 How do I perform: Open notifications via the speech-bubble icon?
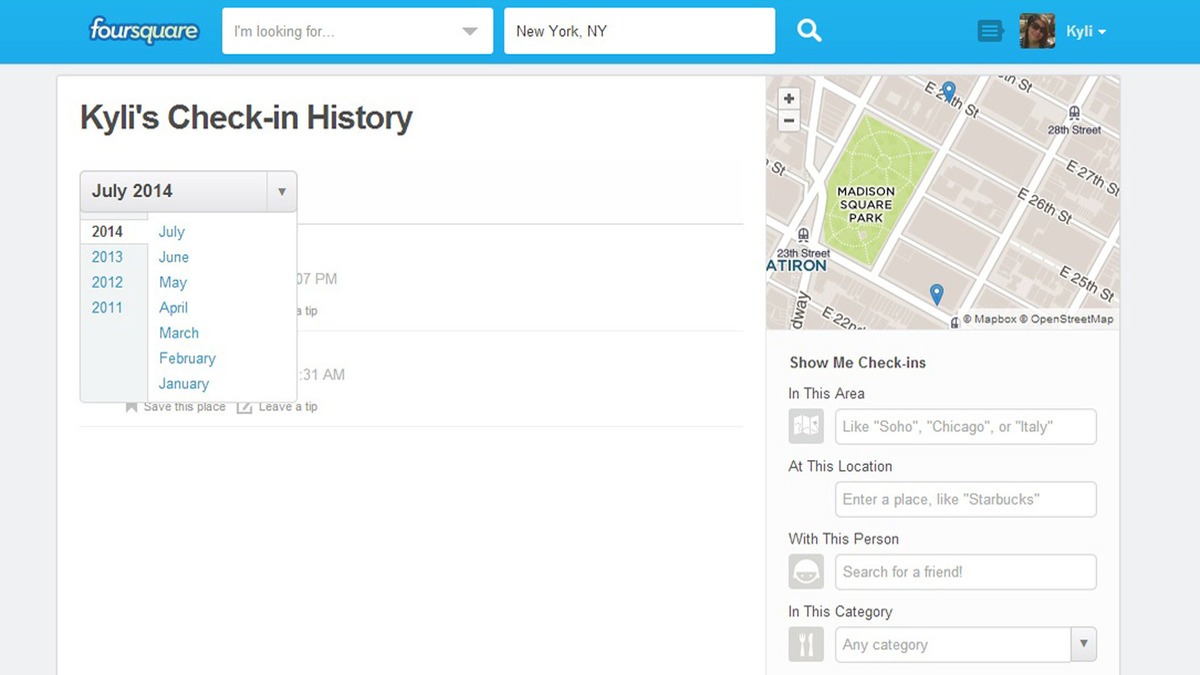point(990,30)
